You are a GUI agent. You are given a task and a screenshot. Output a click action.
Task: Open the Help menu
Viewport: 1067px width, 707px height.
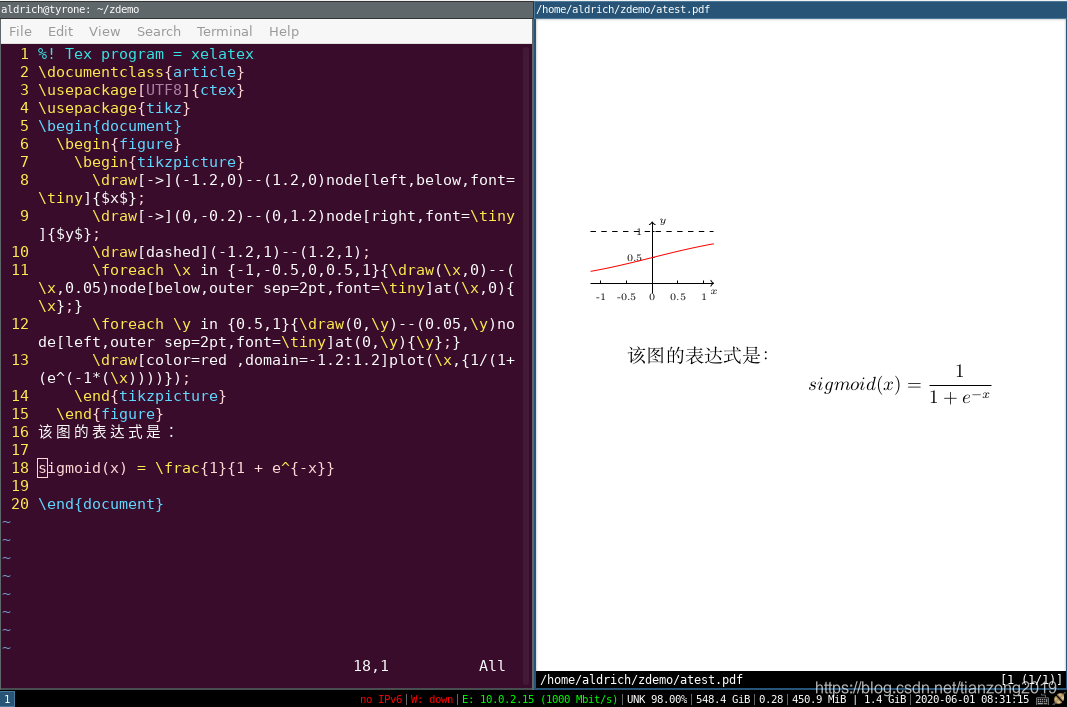coord(284,31)
